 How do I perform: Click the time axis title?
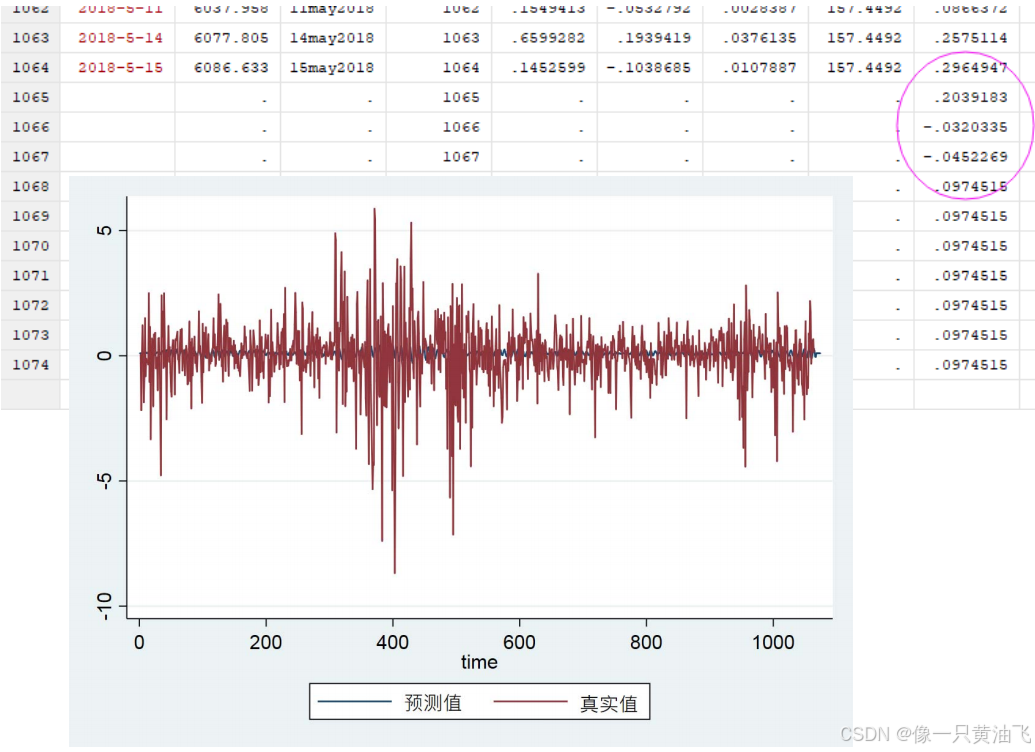pos(479,662)
